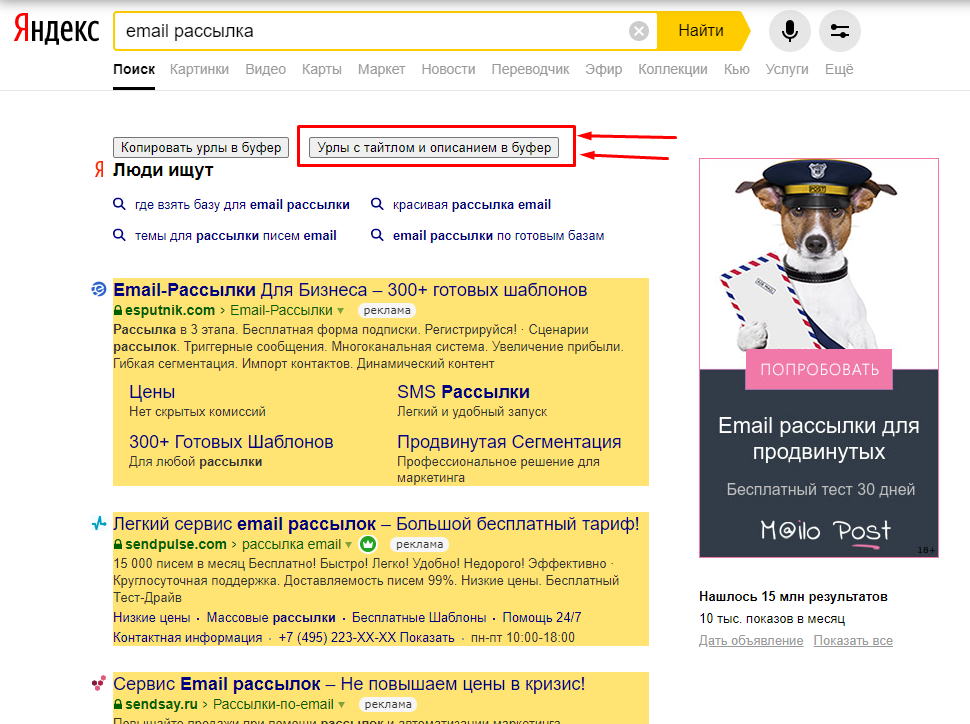This screenshot has width=970, height=724.
Task: Click 'Урлы с тайтлом и описанием в буфер'
Action: [434, 147]
